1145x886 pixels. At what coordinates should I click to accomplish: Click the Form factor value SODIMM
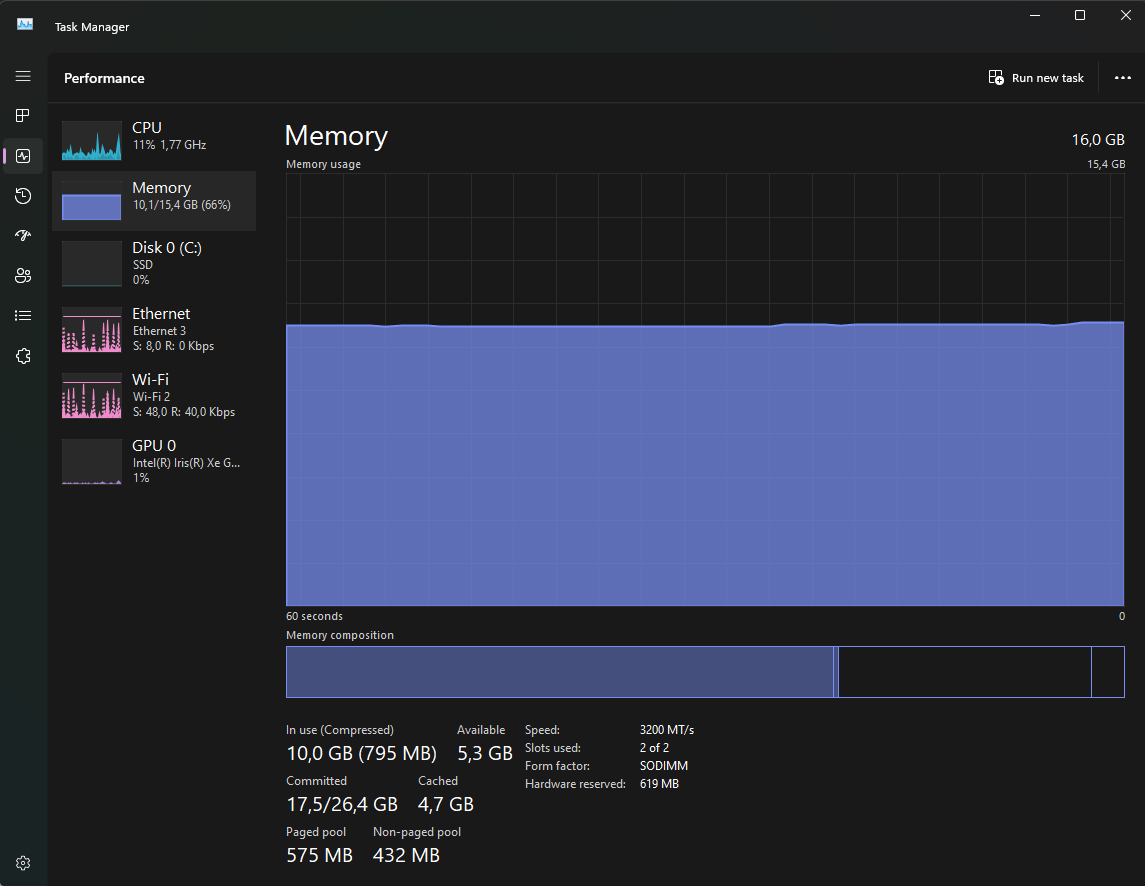[664, 765]
